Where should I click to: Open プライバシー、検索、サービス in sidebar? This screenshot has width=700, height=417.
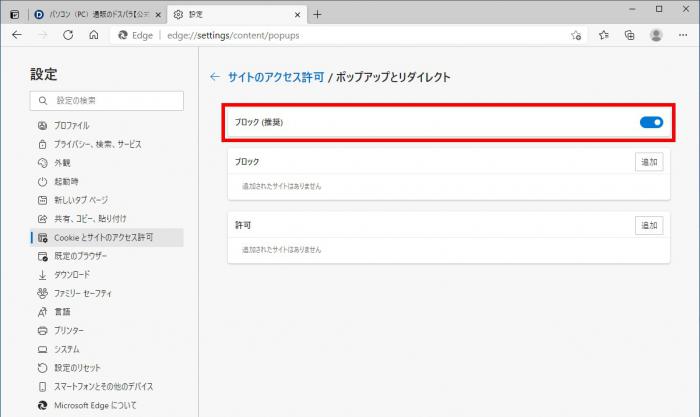107,144
